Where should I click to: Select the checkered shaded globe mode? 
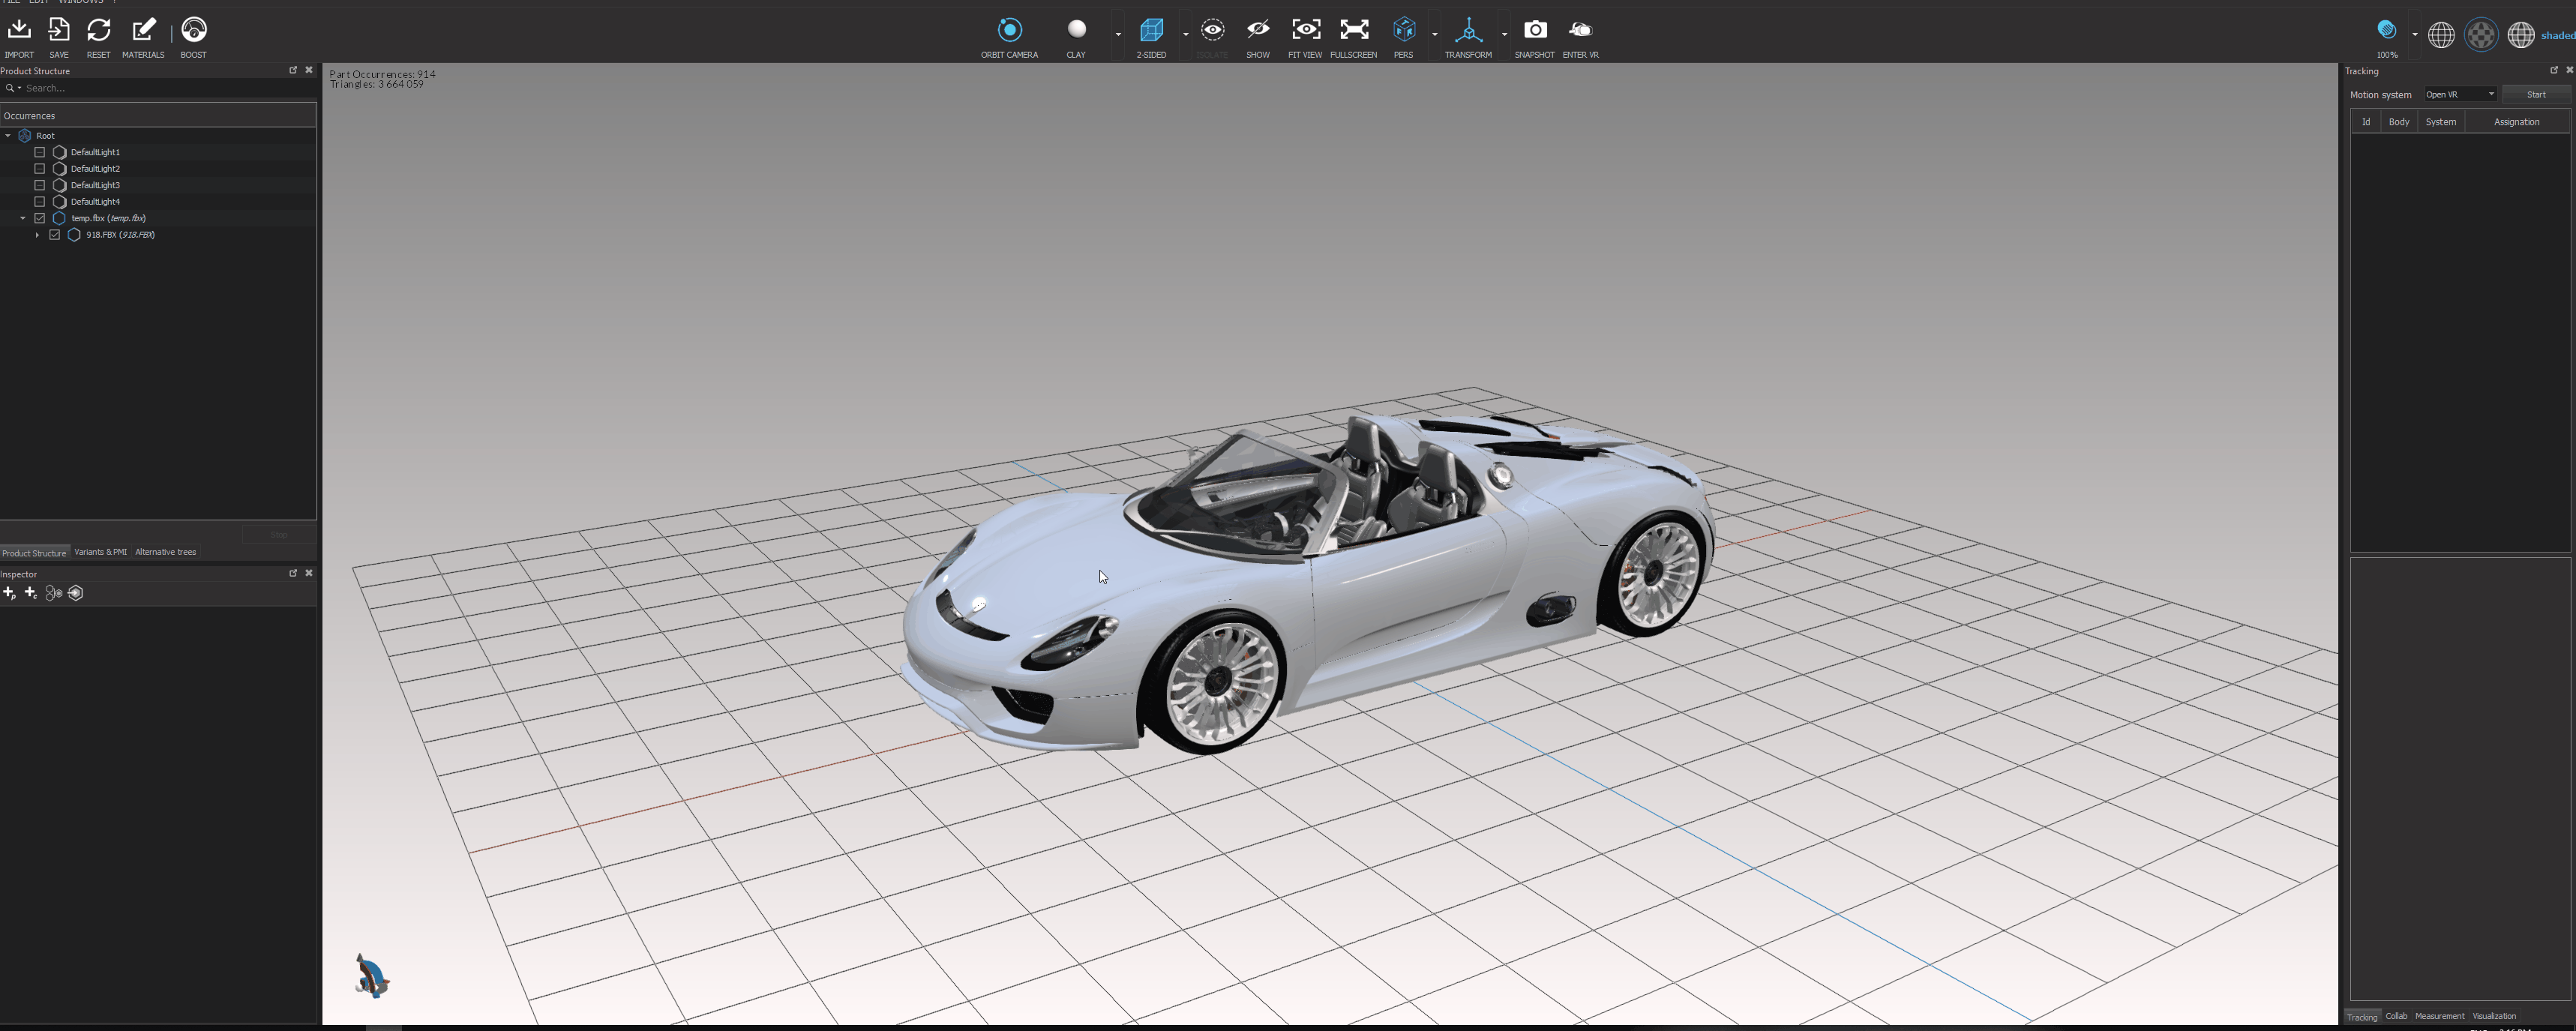coord(2481,35)
